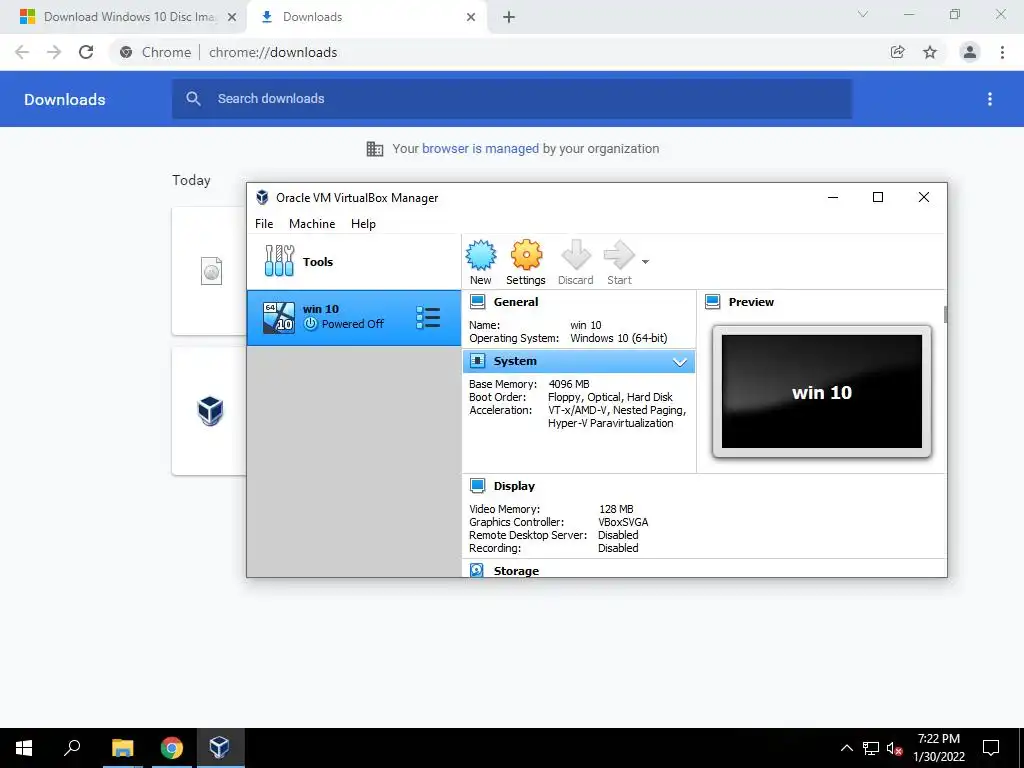1024x768 pixels.
Task: Bookmark this page with star icon
Action: [x=930, y=52]
